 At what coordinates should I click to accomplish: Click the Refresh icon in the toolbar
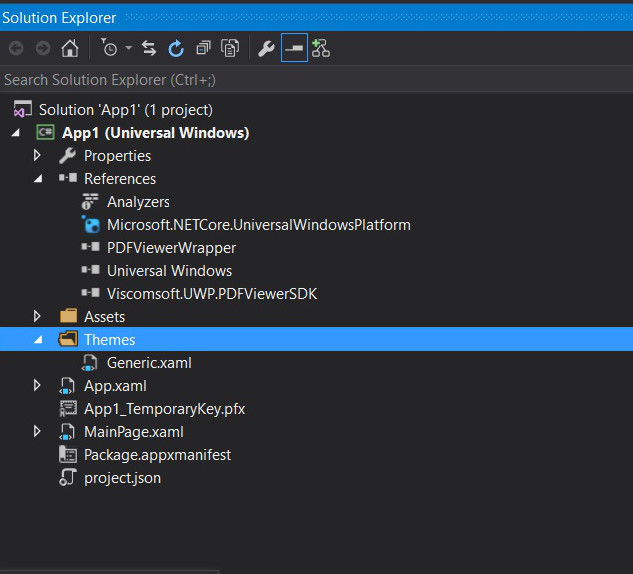[176, 48]
